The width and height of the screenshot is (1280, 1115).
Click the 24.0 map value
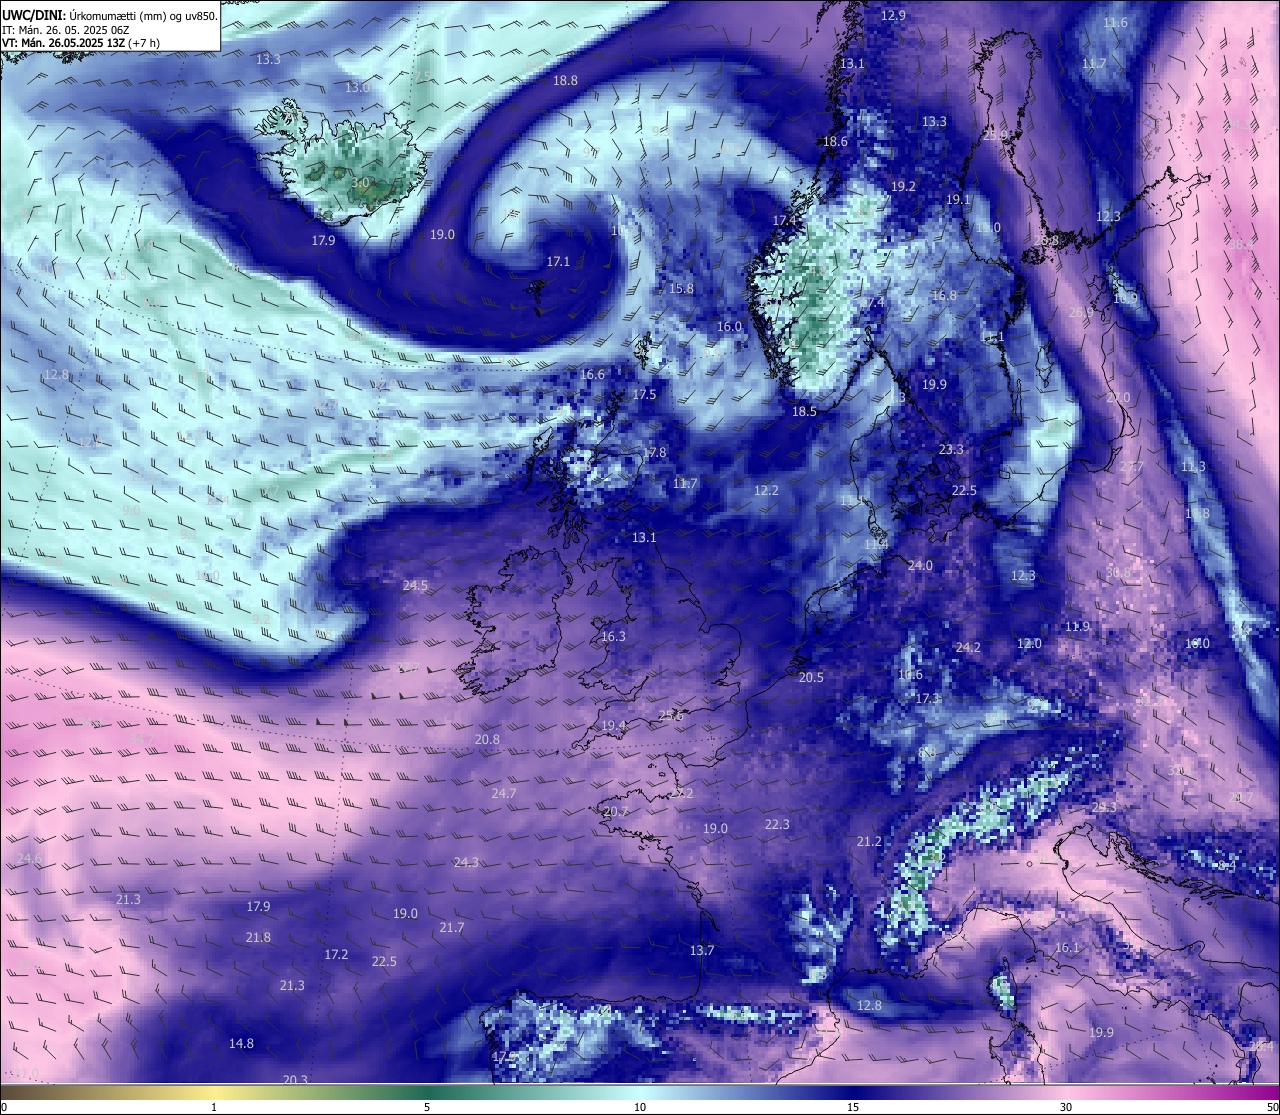point(920,566)
